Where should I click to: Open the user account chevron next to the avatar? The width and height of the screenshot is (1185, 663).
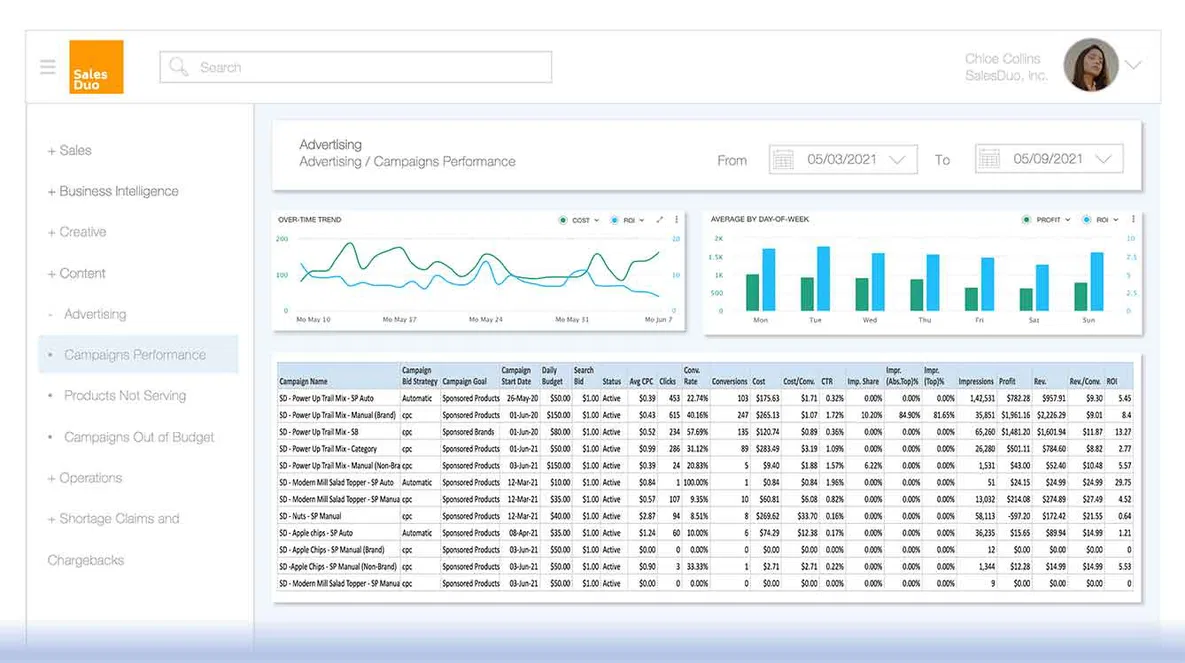[x=1132, y=65]
